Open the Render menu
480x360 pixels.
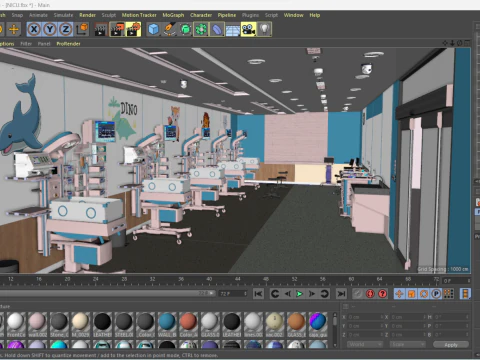87,15
